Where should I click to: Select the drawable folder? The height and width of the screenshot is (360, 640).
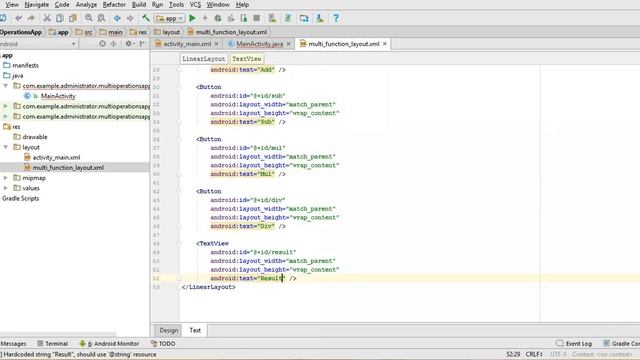tap(35, 137)
